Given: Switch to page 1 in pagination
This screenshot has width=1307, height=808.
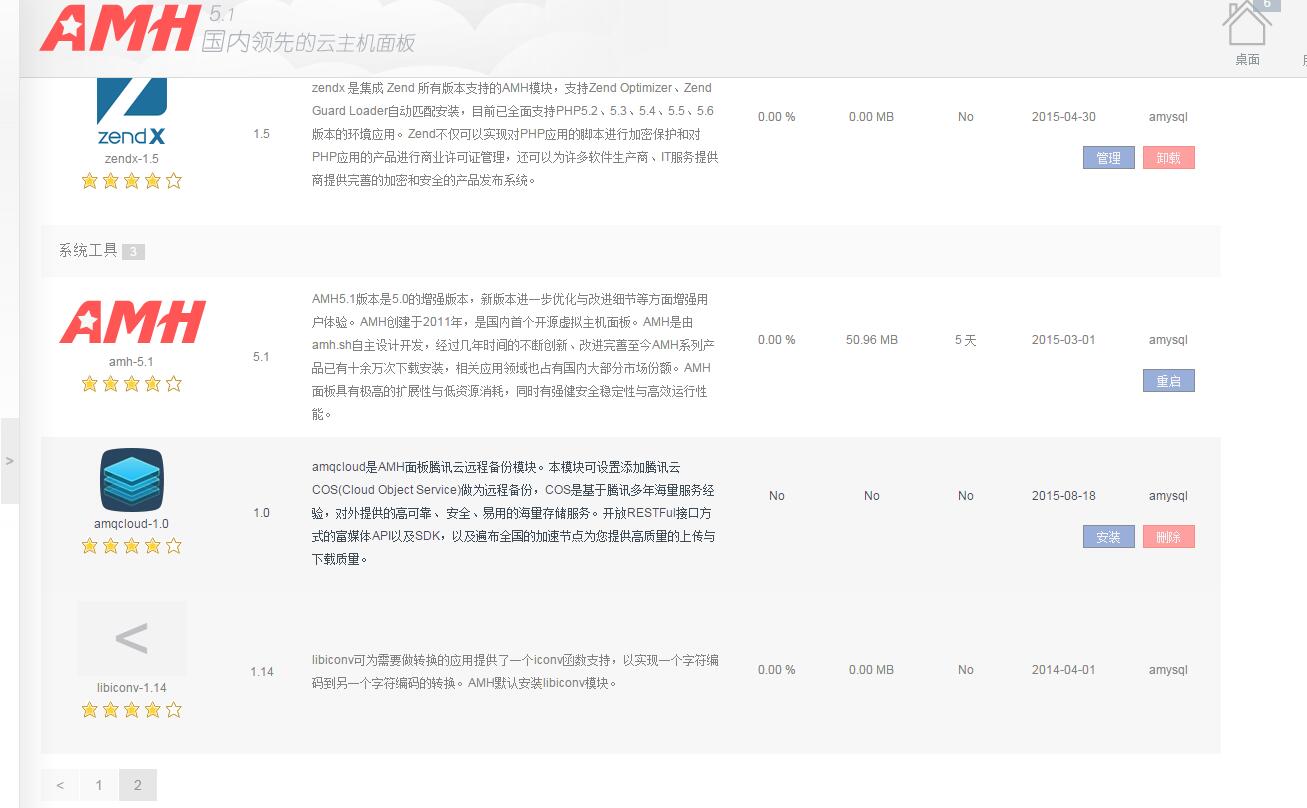Looking at the screenshot, I should click(99, 785).
